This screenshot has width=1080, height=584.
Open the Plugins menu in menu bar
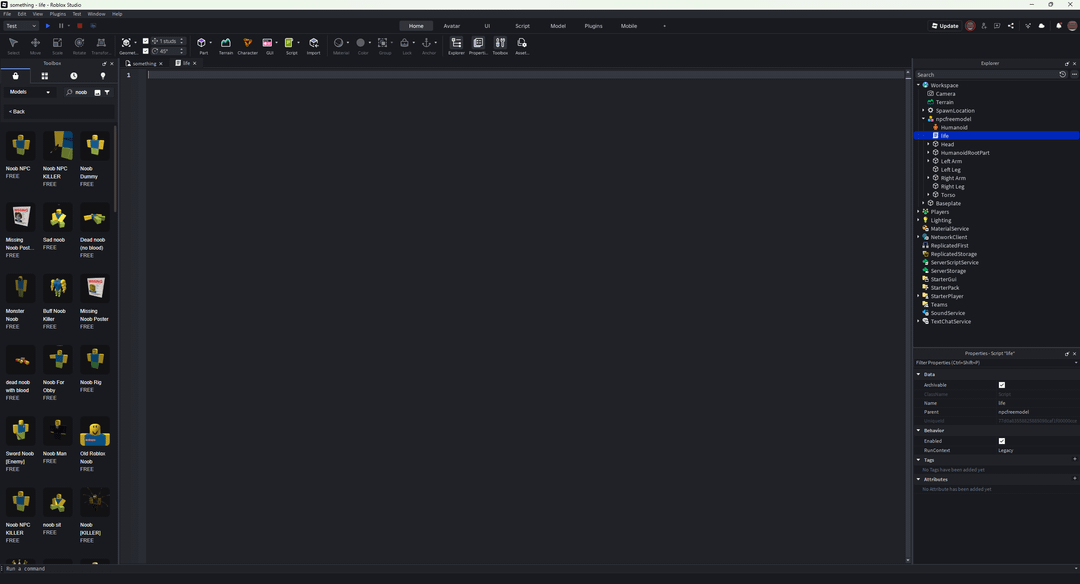pyautogui.click(x=58, y=14)
